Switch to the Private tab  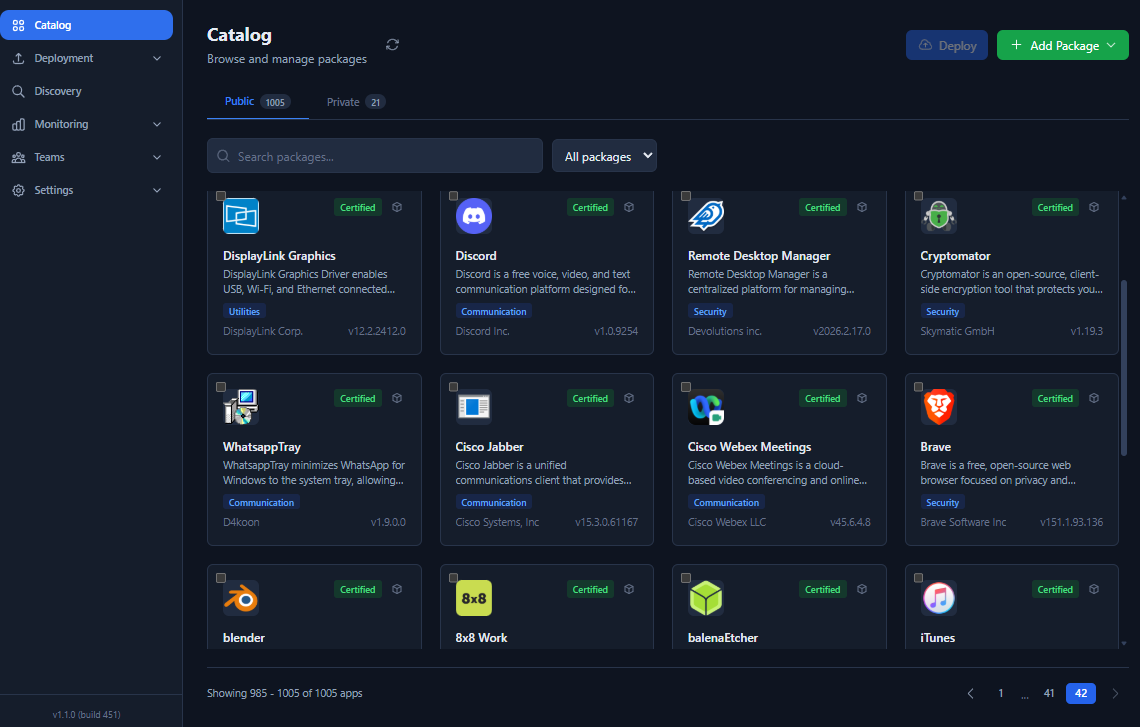[356, 102]
